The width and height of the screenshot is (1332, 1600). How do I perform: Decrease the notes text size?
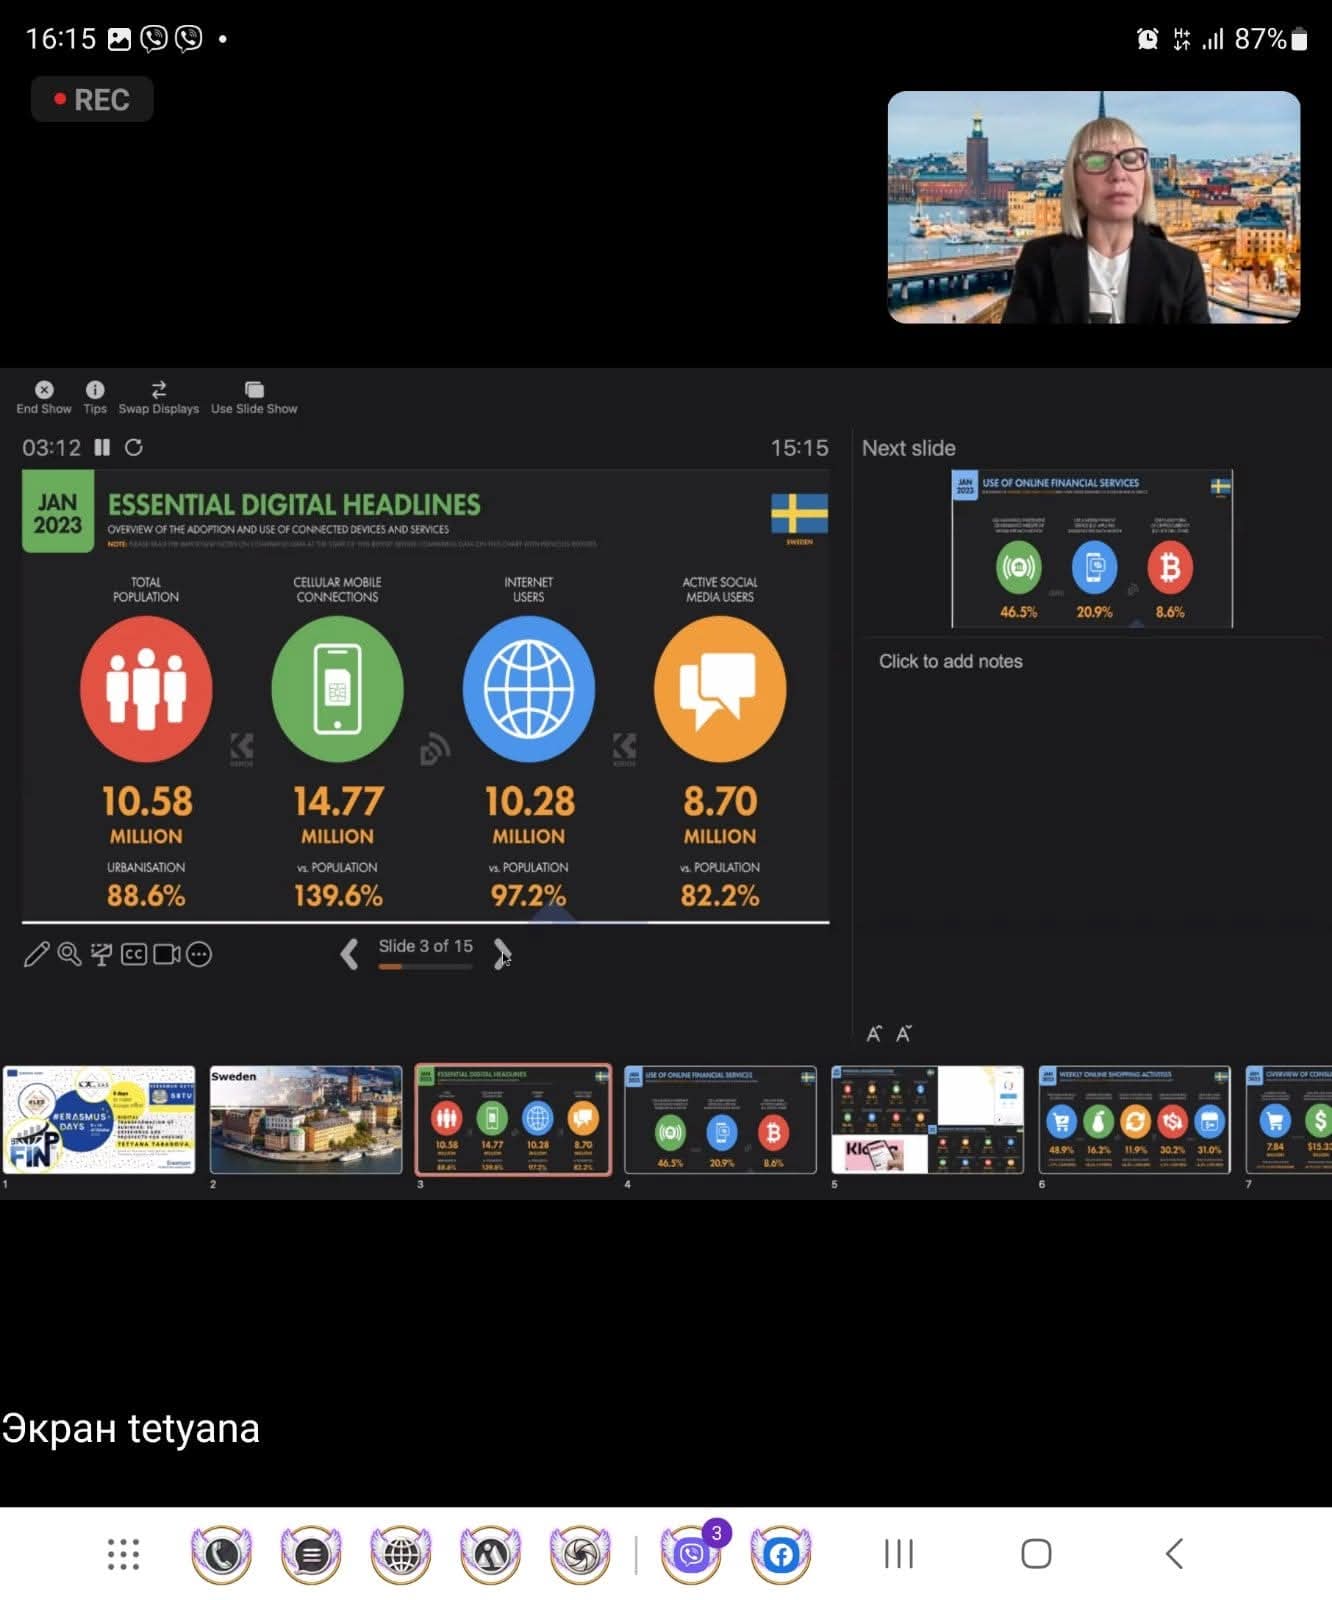904,1034
